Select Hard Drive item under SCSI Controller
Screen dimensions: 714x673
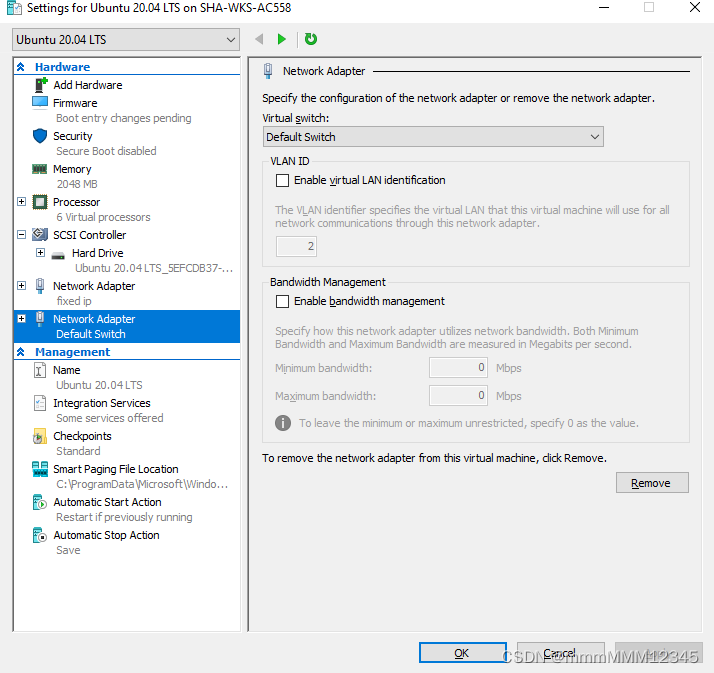[97, 253]
